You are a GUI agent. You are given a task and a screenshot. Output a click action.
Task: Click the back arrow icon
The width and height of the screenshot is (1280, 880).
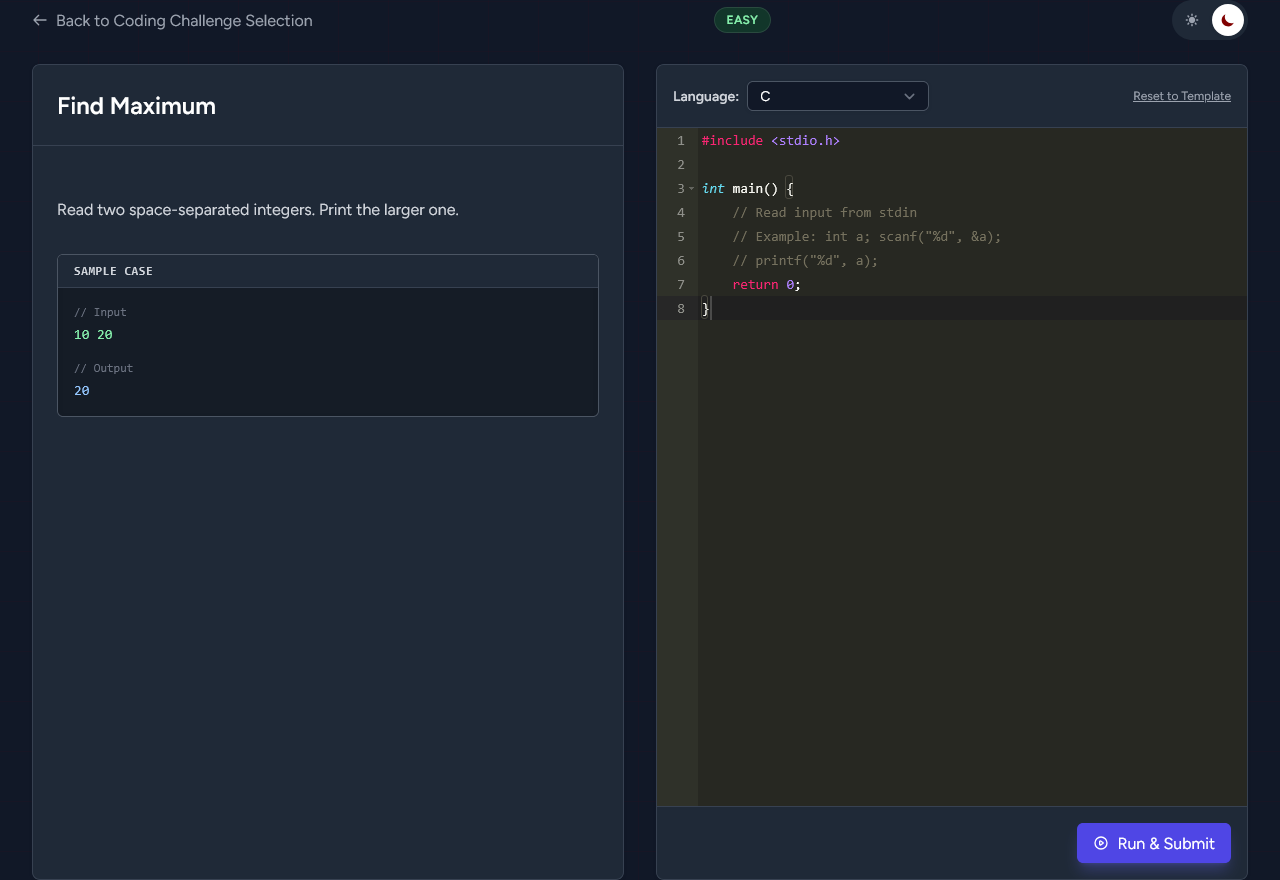click(40, 20)
